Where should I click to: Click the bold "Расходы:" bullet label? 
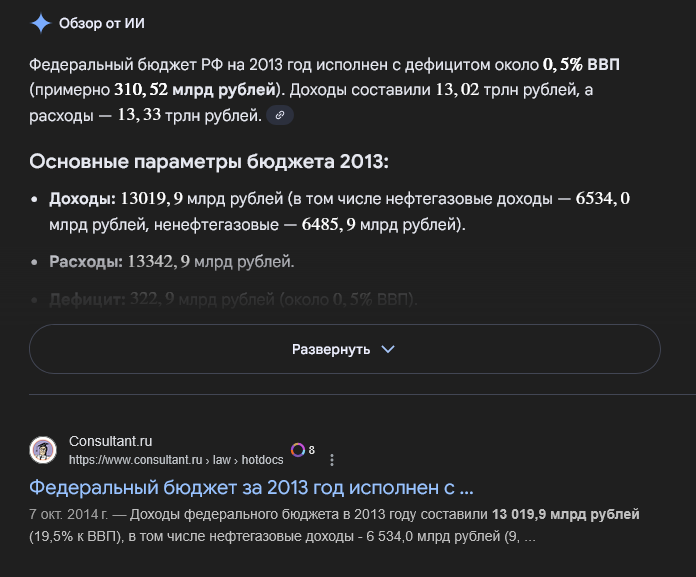(x=86, y=262)
